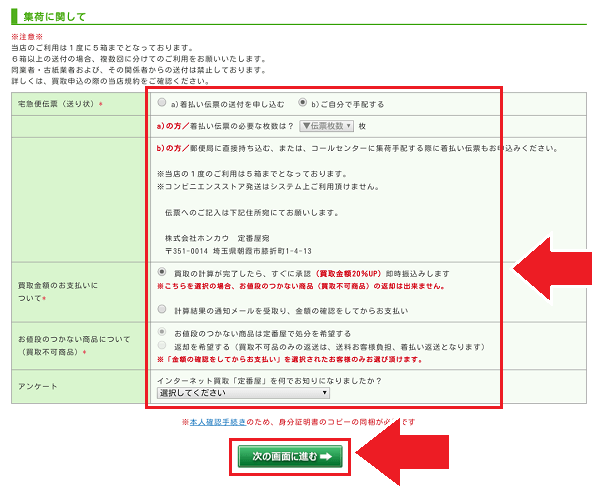Image resolution: width=599 pixels, height=494 pixels.
Task: Select 返却を希望する radio option
Action: pos(162,345)
